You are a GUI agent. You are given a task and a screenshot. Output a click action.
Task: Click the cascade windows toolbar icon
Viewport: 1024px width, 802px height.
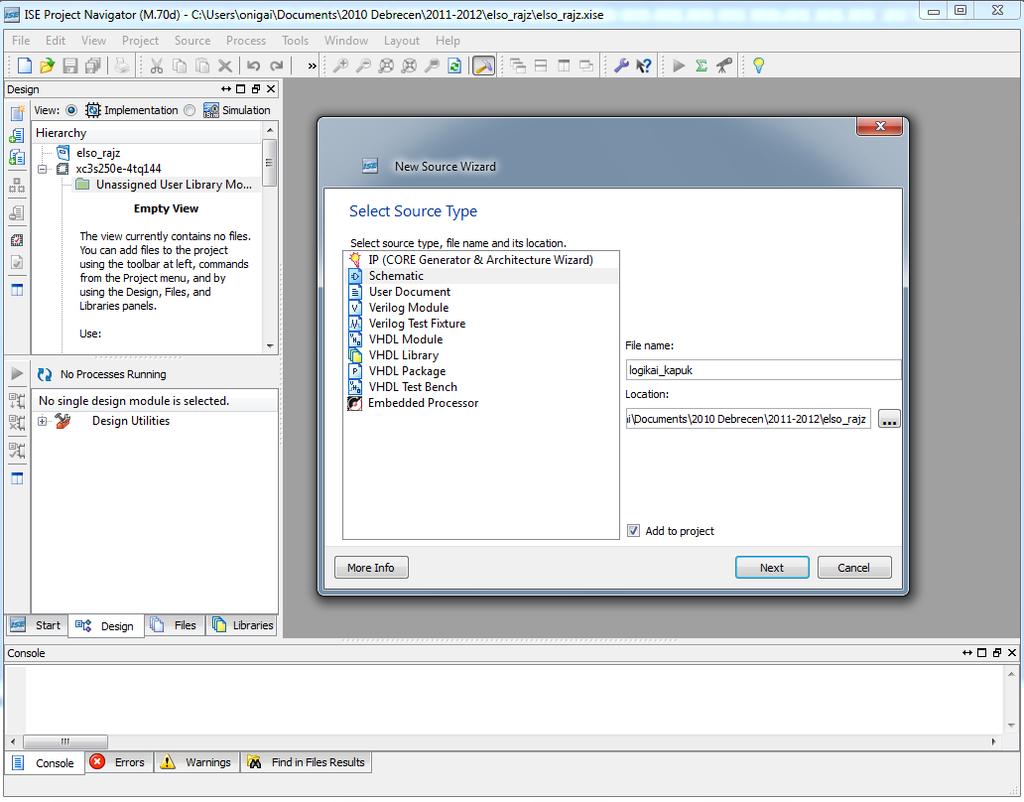(x=518, y=65)
